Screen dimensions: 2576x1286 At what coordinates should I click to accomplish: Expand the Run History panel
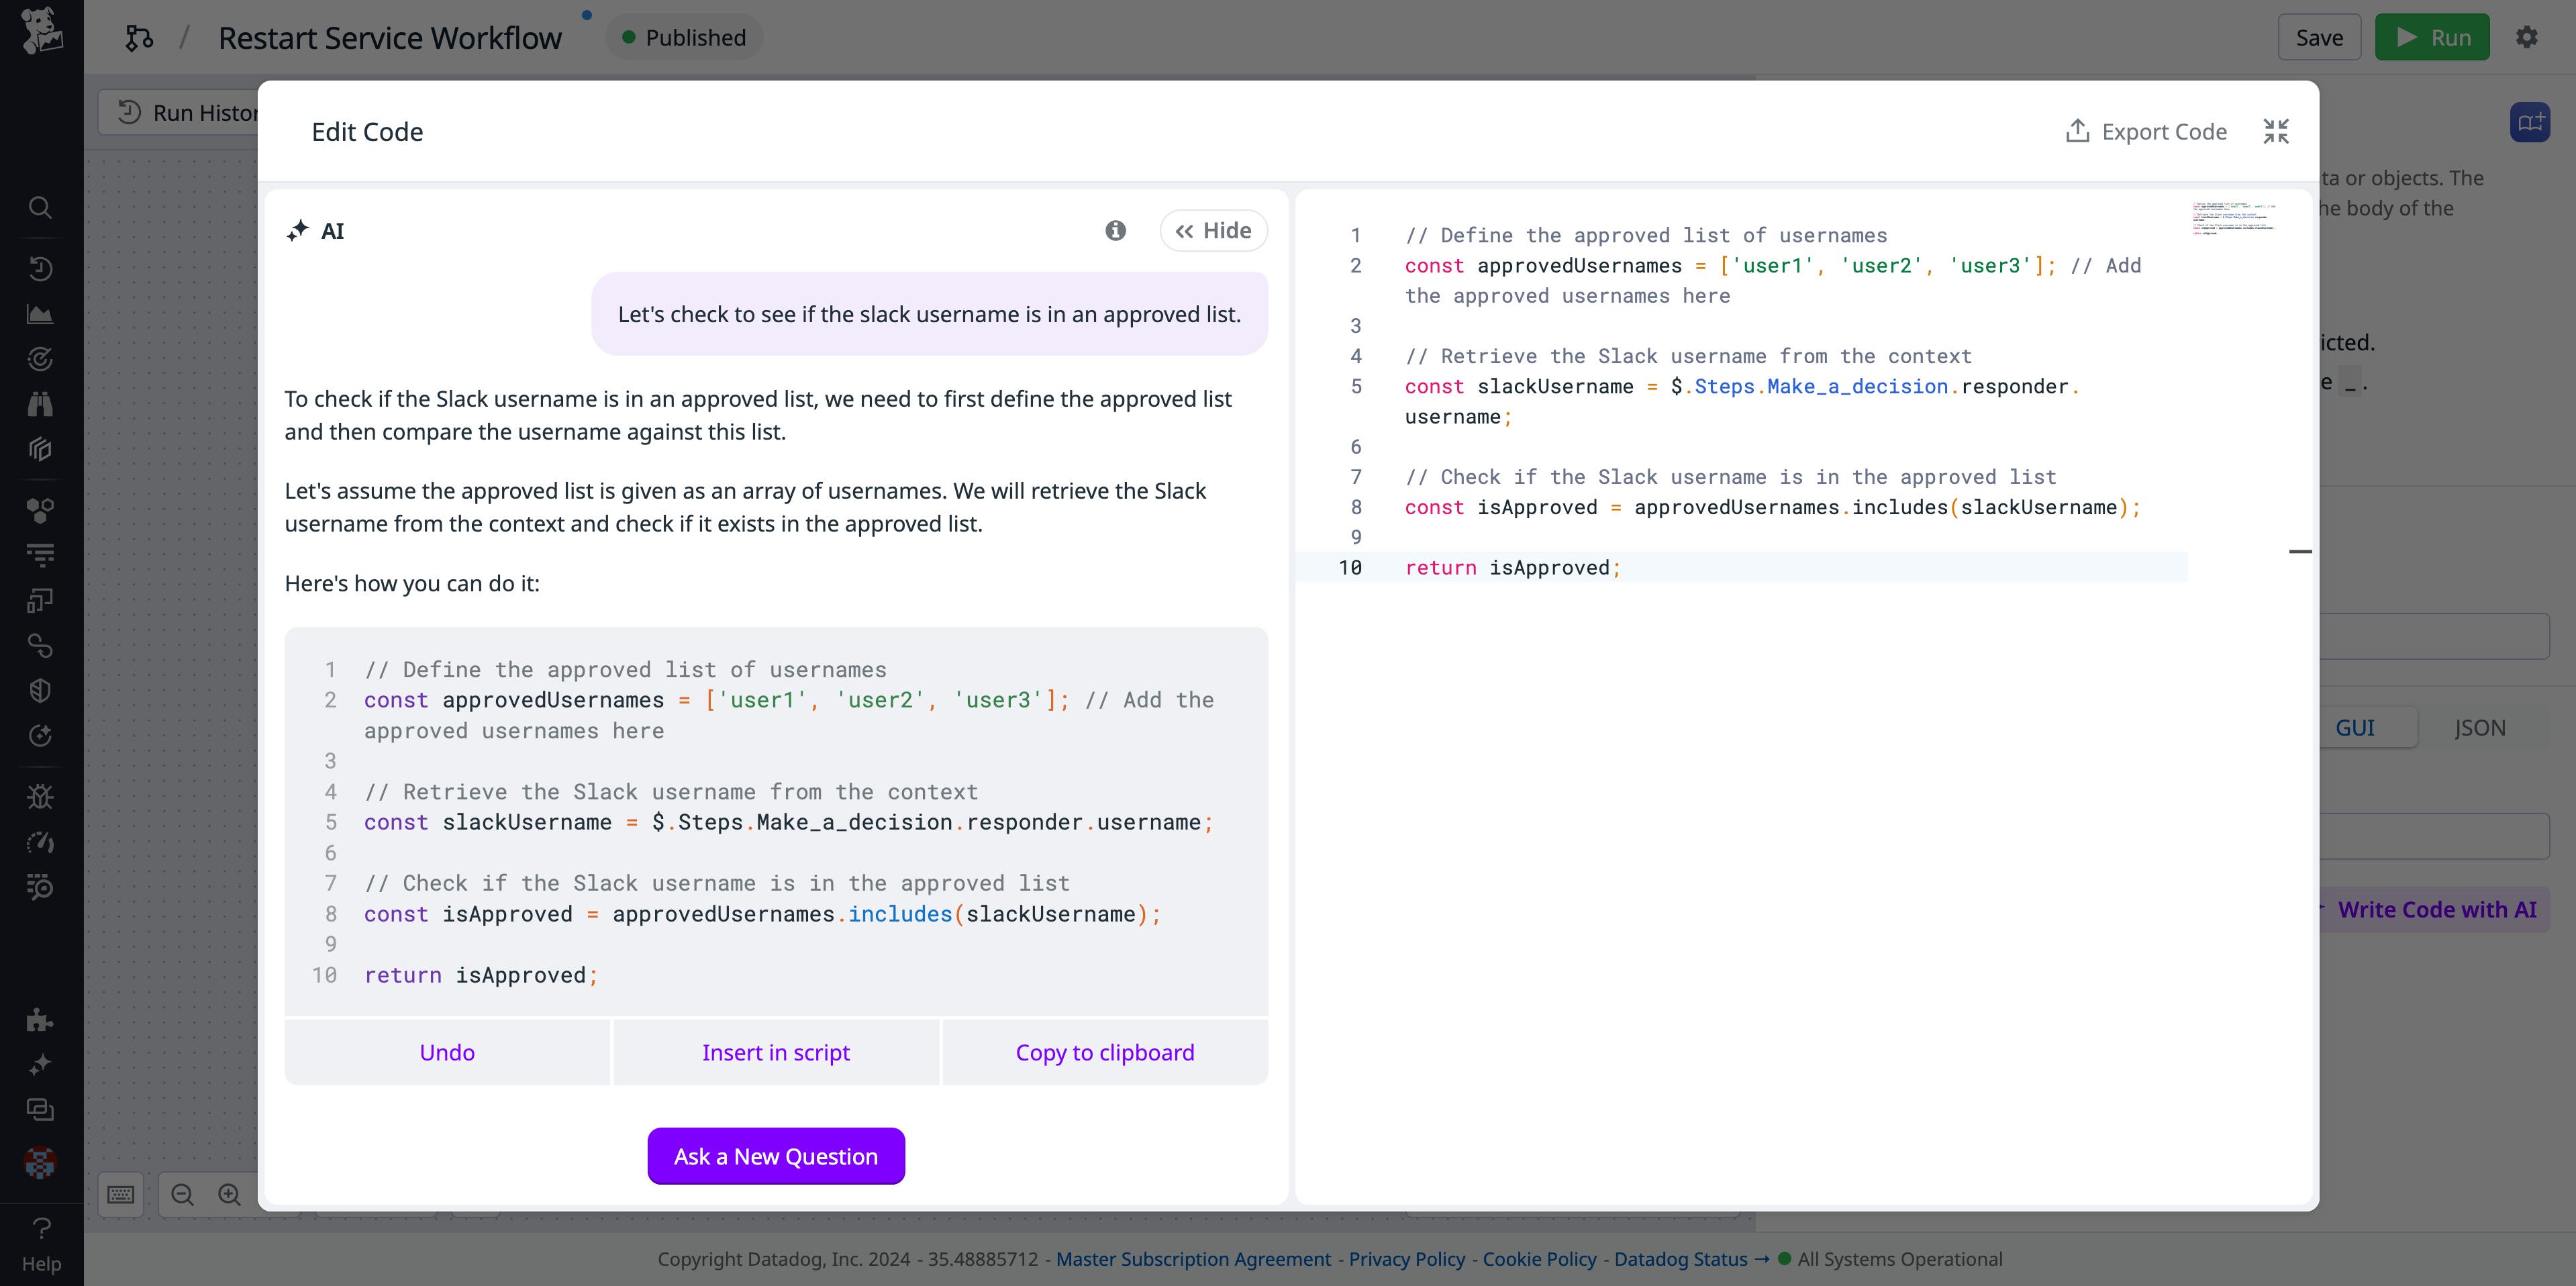(195, 112)
